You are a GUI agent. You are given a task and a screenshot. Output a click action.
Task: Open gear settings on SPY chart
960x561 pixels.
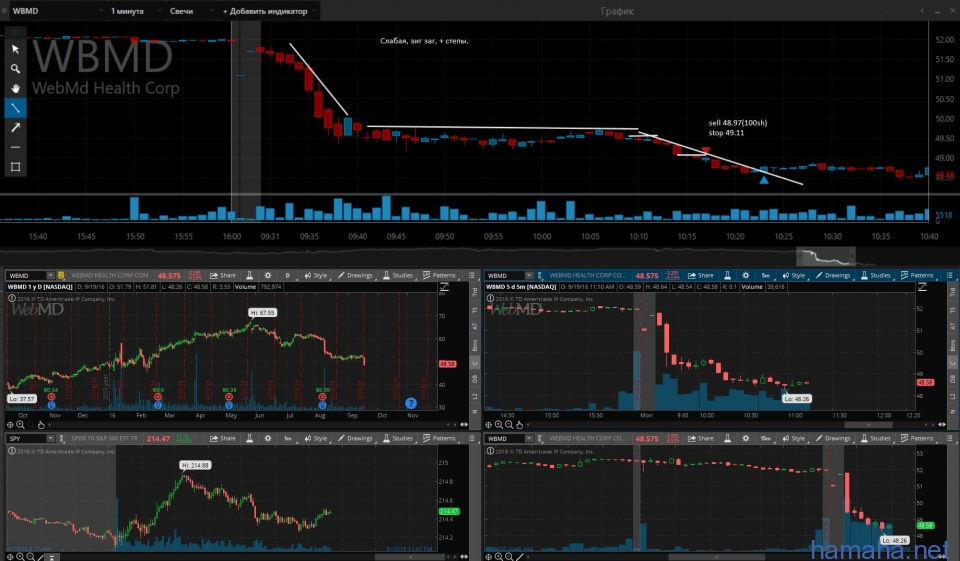(268, 439)
